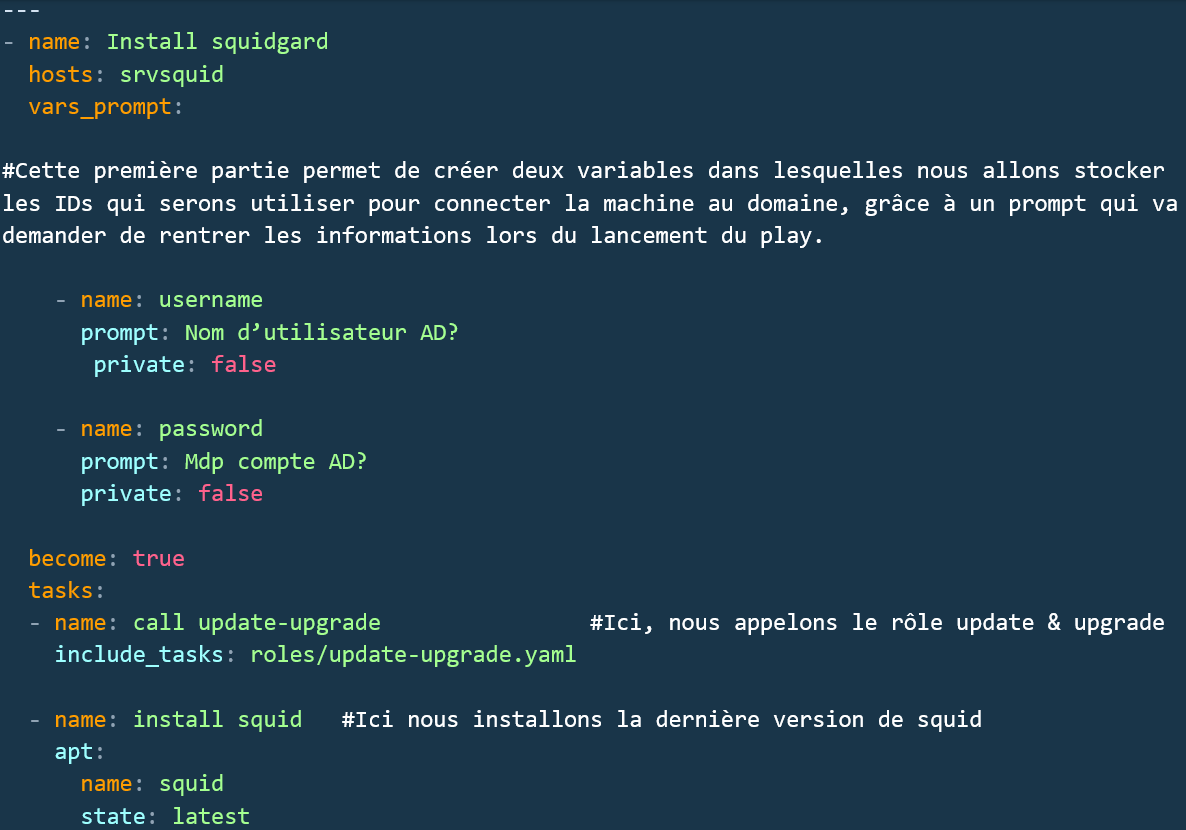Click the "vars_prompt" key
1186x830 pixels.
click(100, 107)
